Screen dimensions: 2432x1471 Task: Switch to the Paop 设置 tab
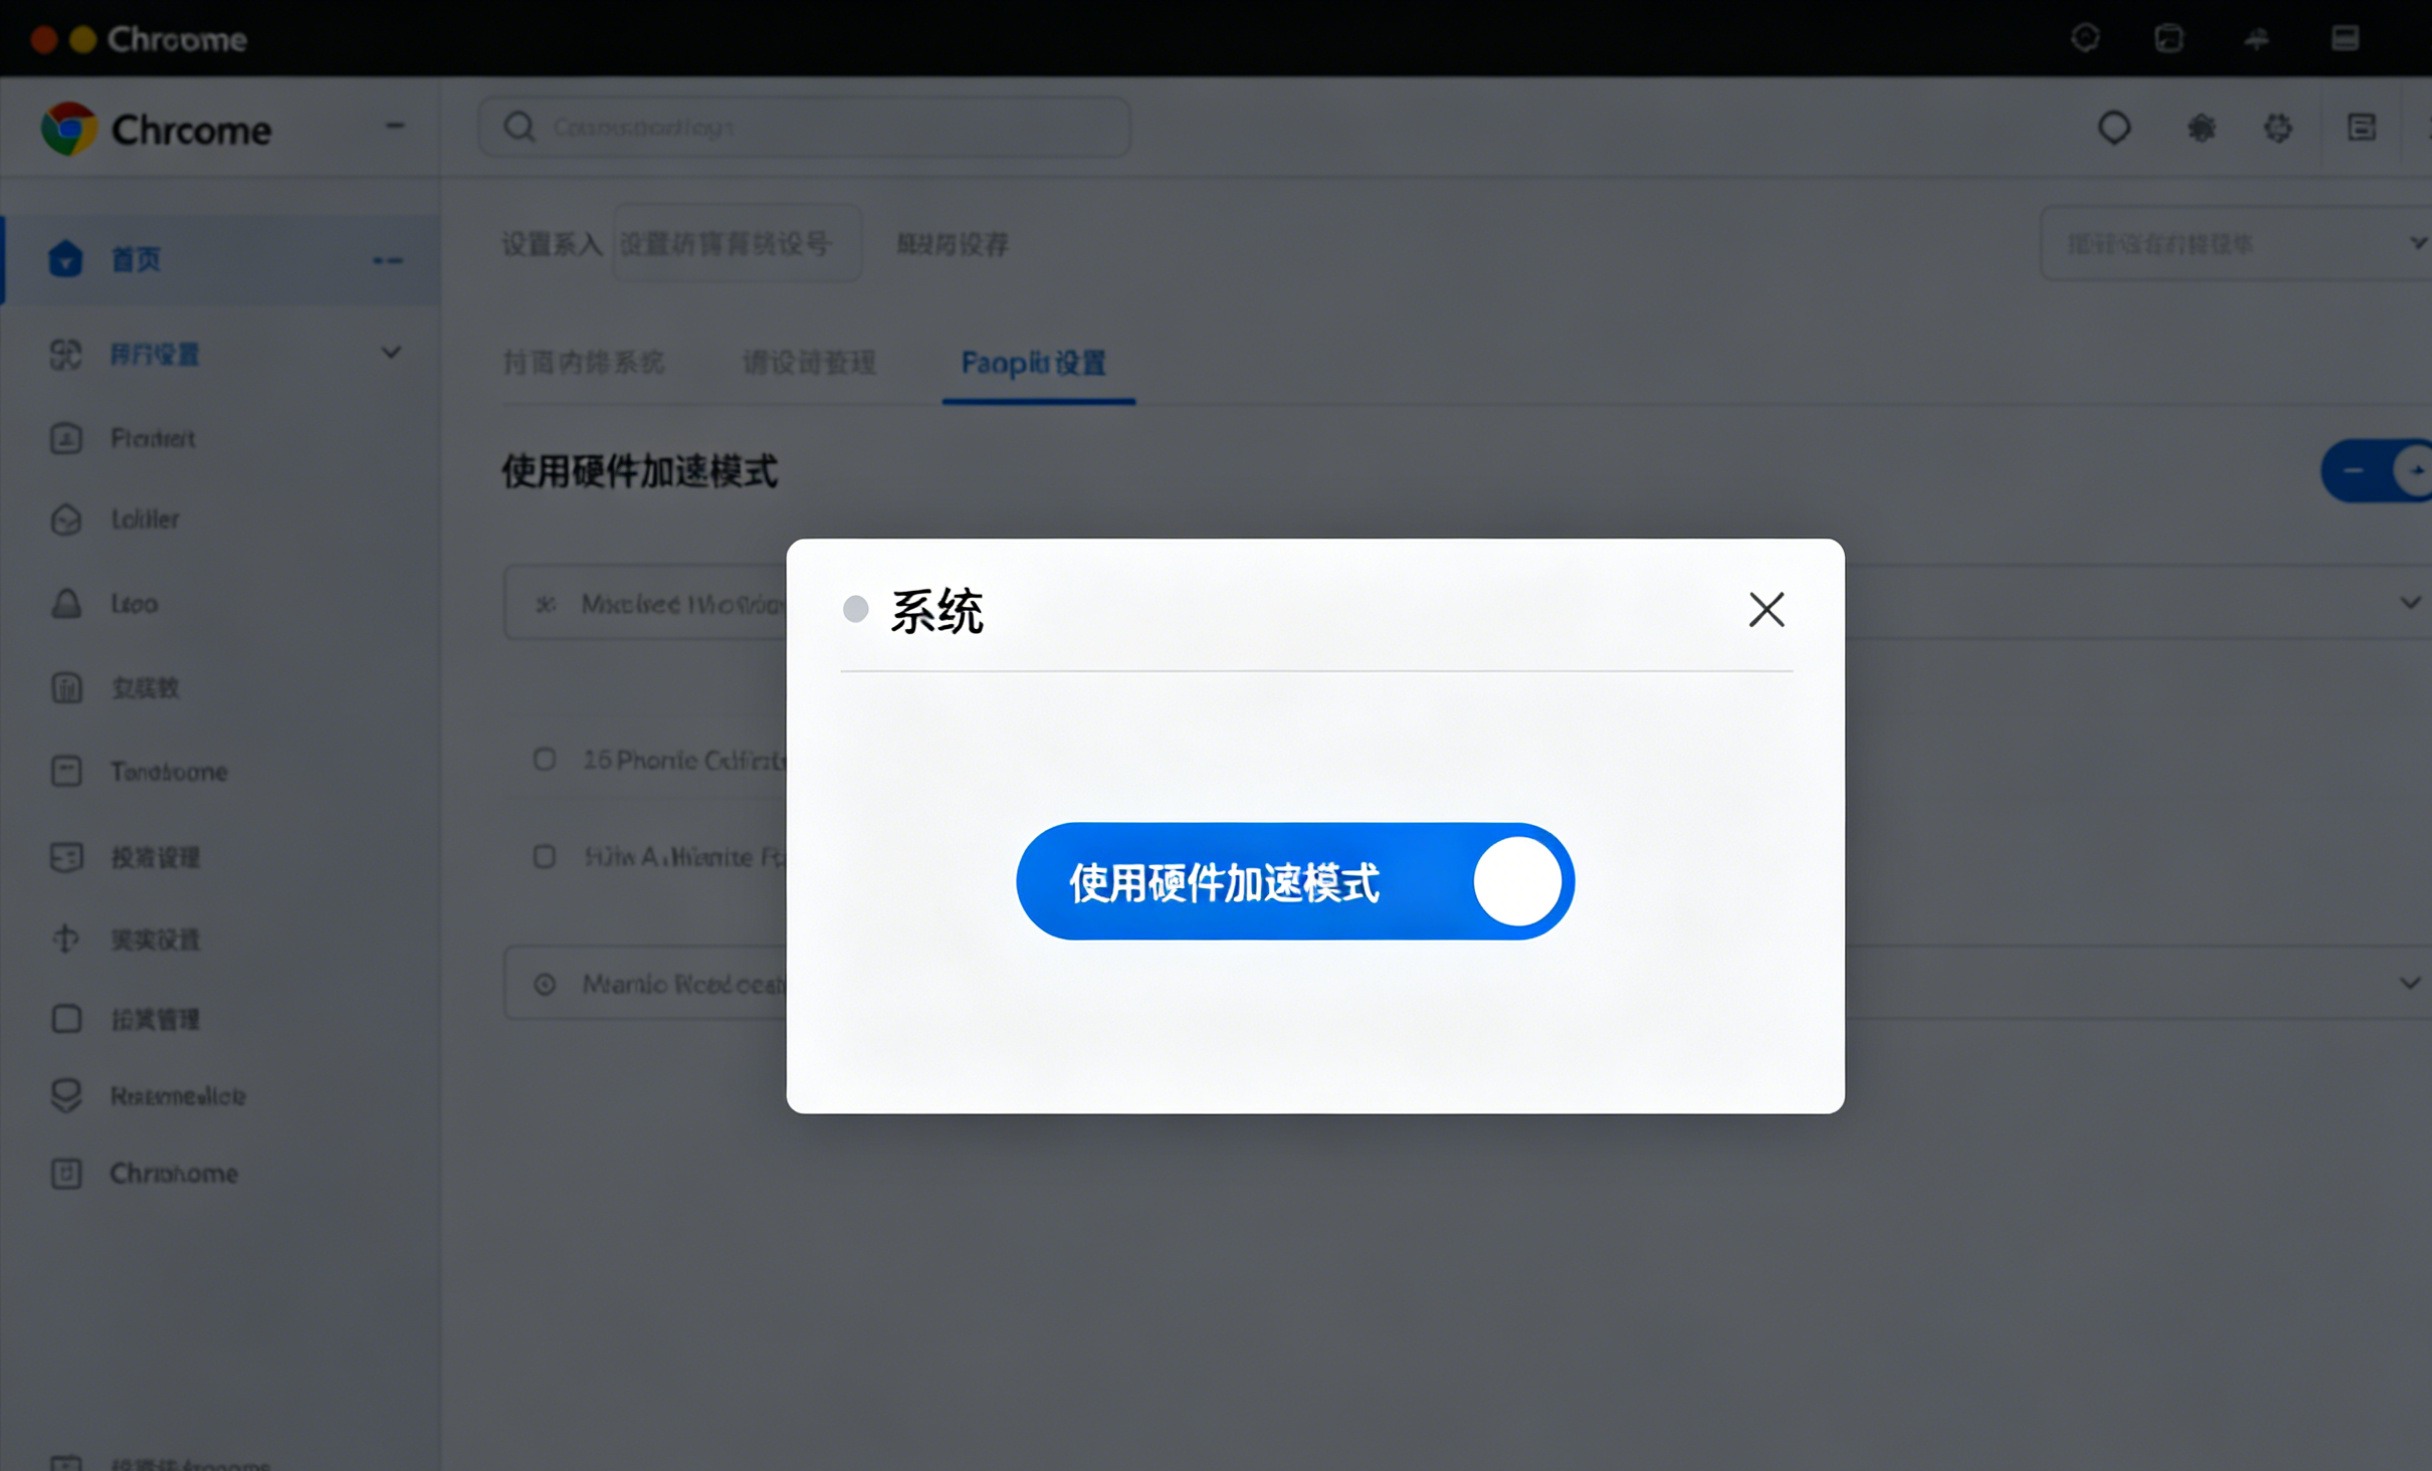pyautogui.click(x=1034, y=363)
